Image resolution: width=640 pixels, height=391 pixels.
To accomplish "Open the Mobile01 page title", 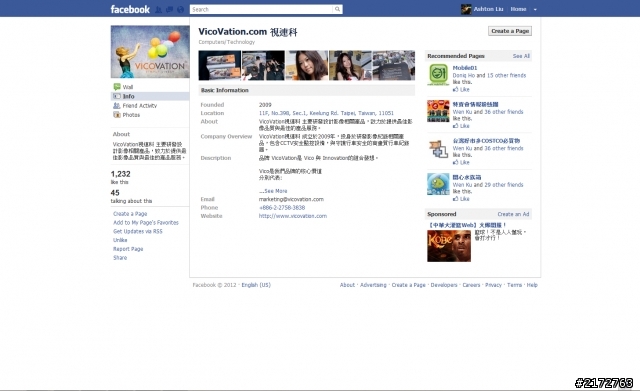I will tap(464, 68).
